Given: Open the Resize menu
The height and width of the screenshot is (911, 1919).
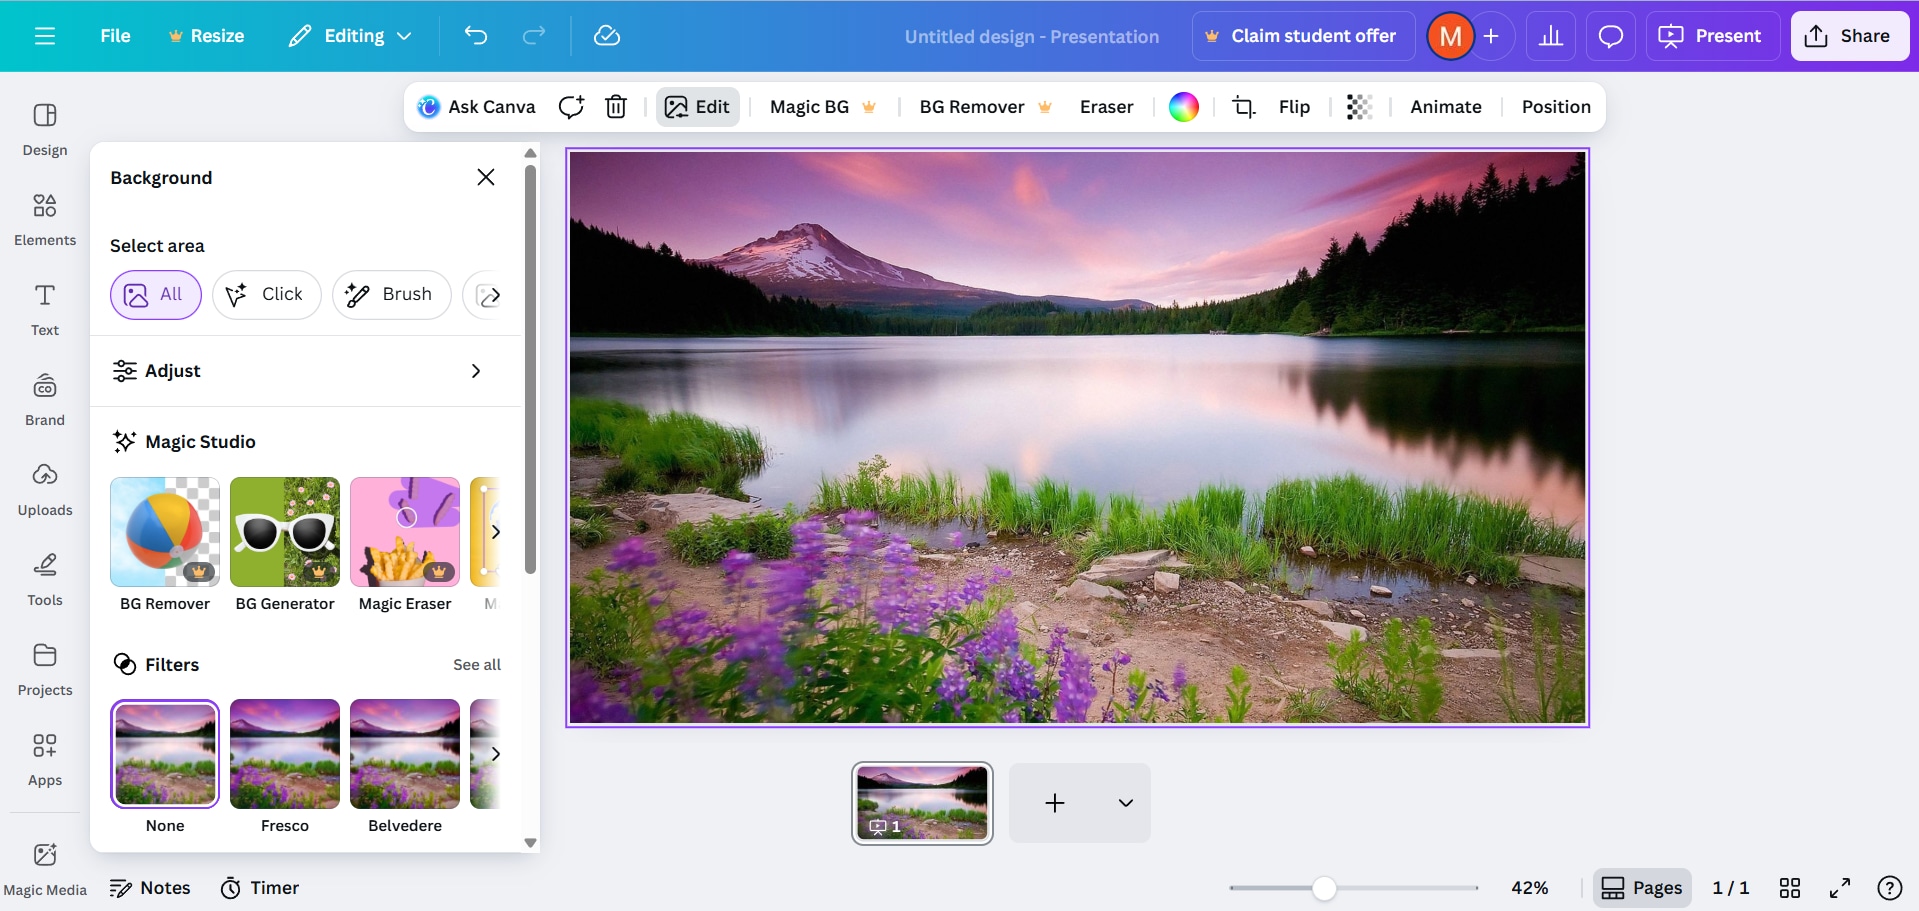Looking at the screenshot, I should tap(206, 36).
